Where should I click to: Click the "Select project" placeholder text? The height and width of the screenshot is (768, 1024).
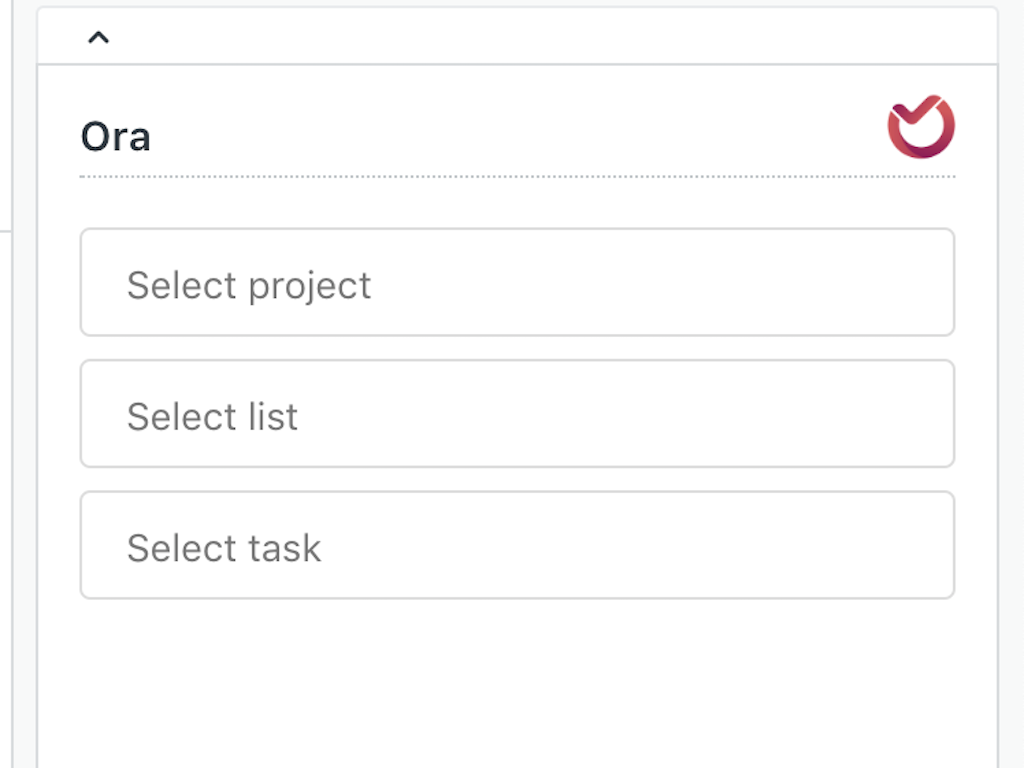click(249, 286)
